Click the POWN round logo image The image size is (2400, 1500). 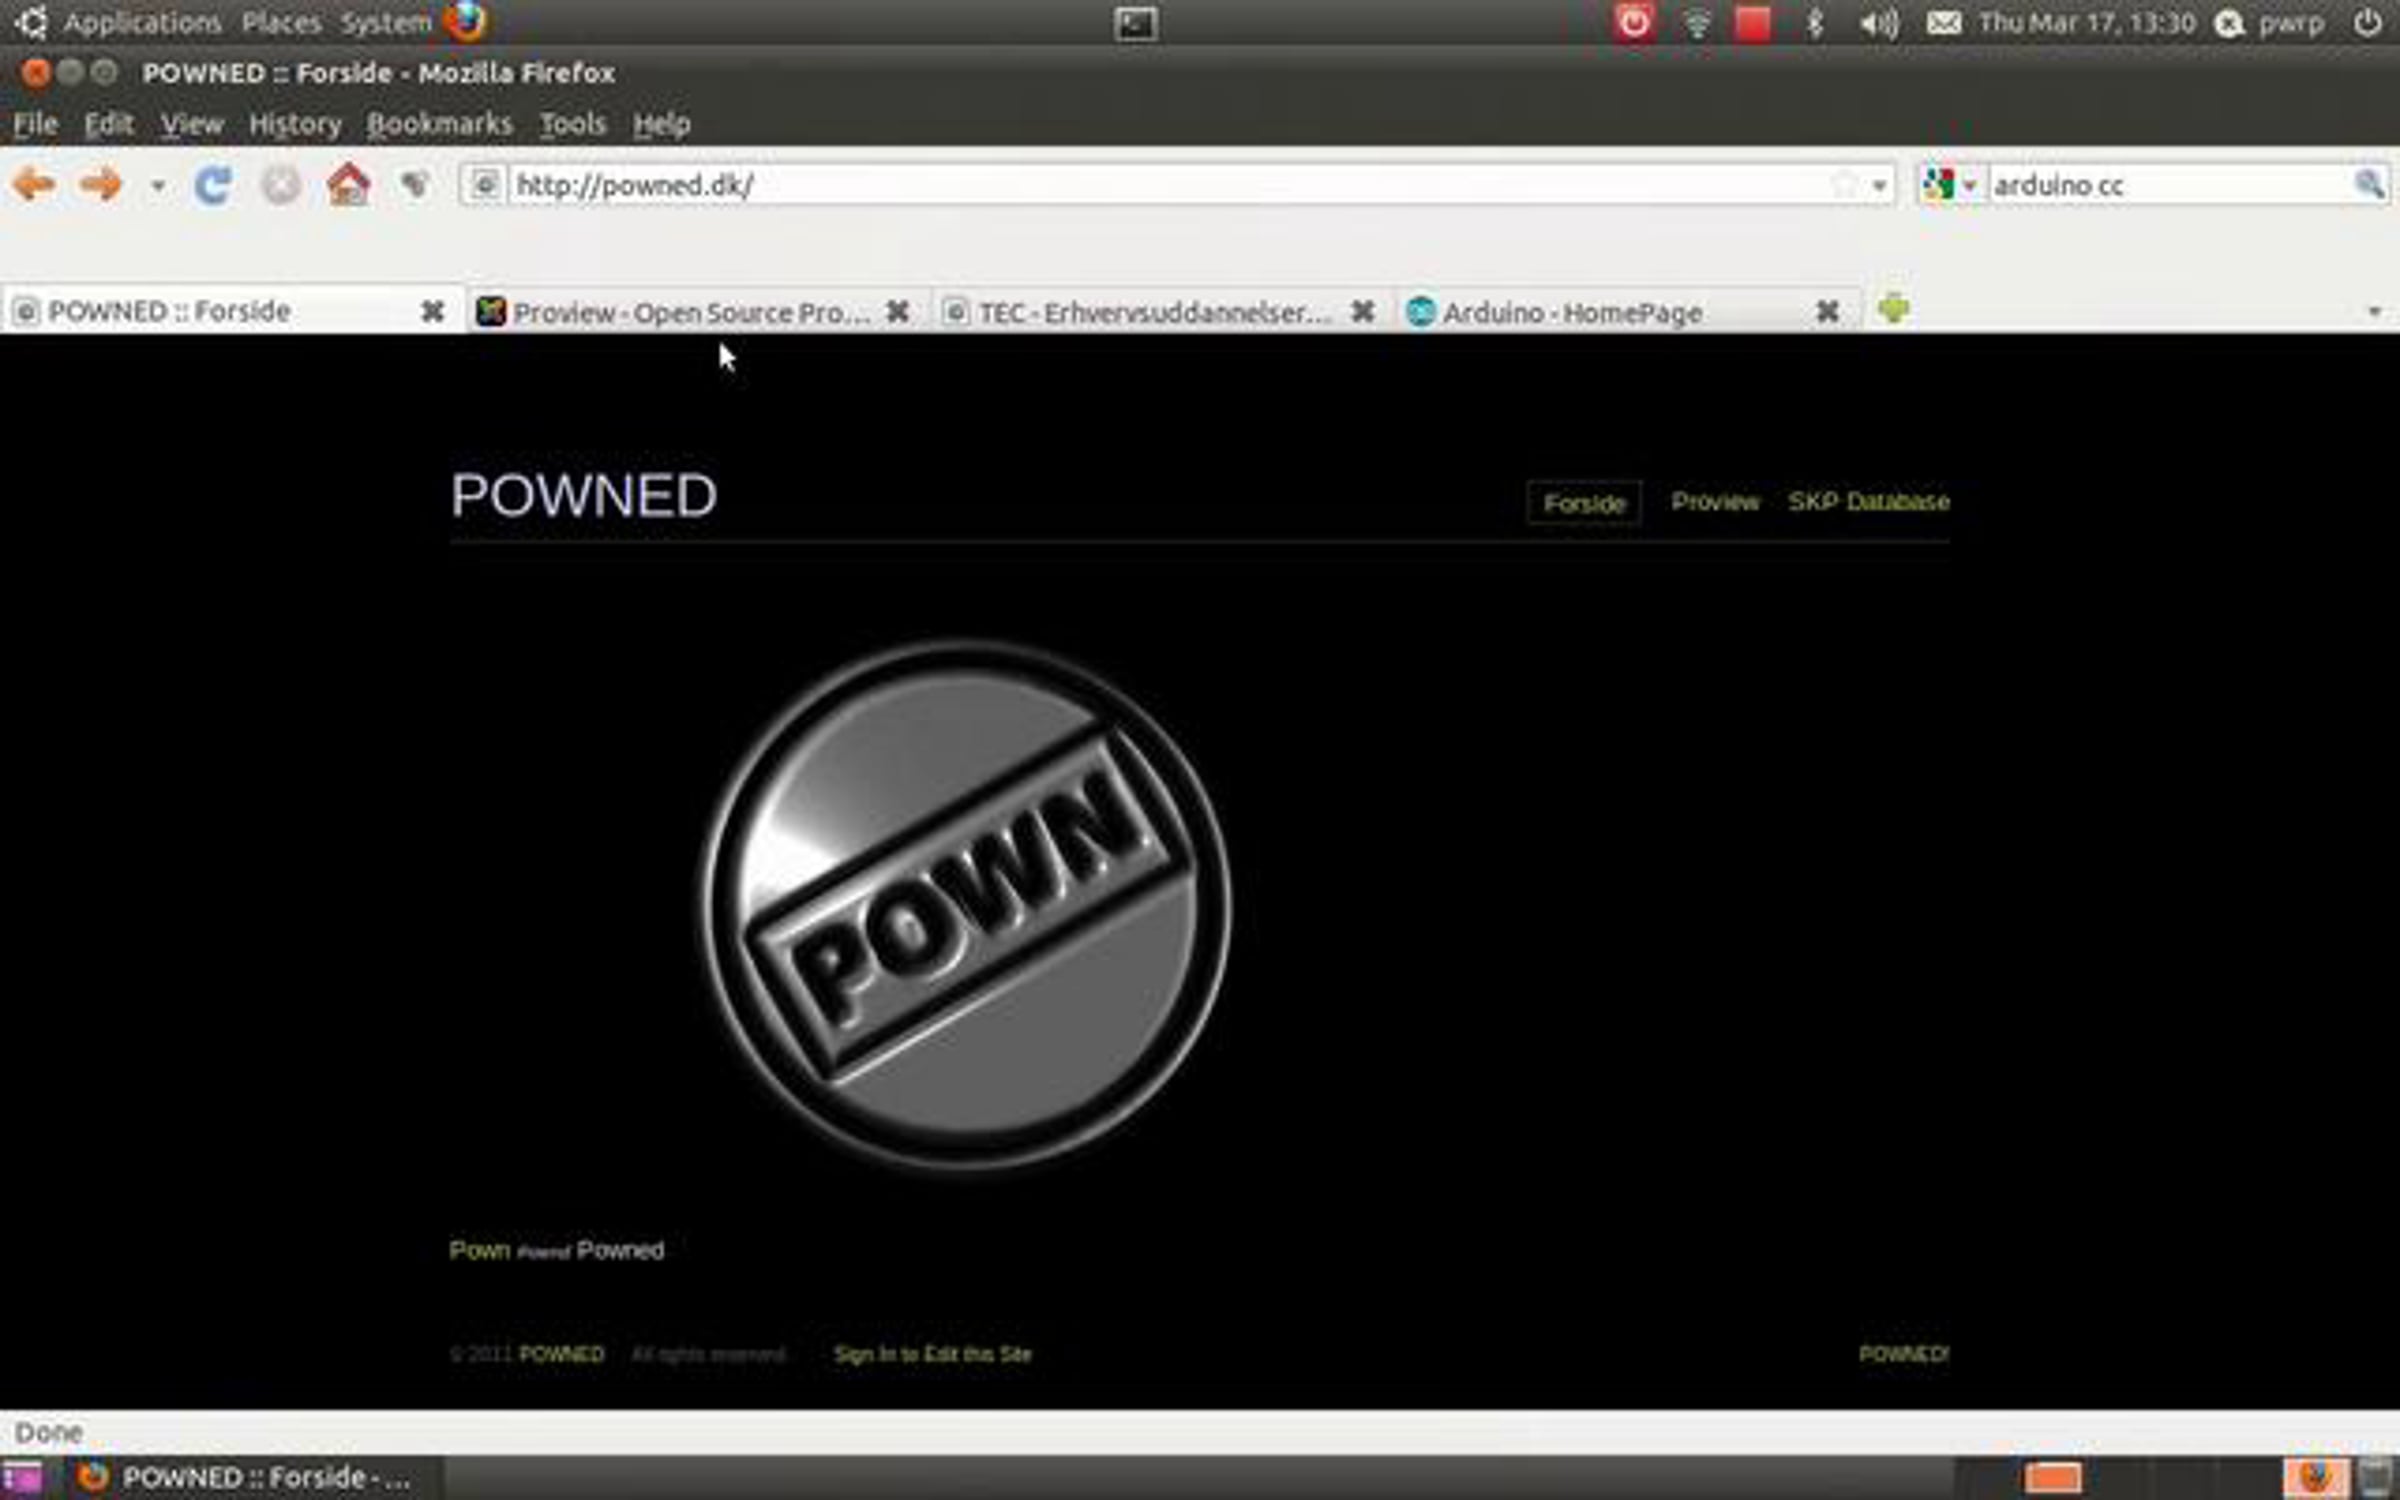[966, 905]
